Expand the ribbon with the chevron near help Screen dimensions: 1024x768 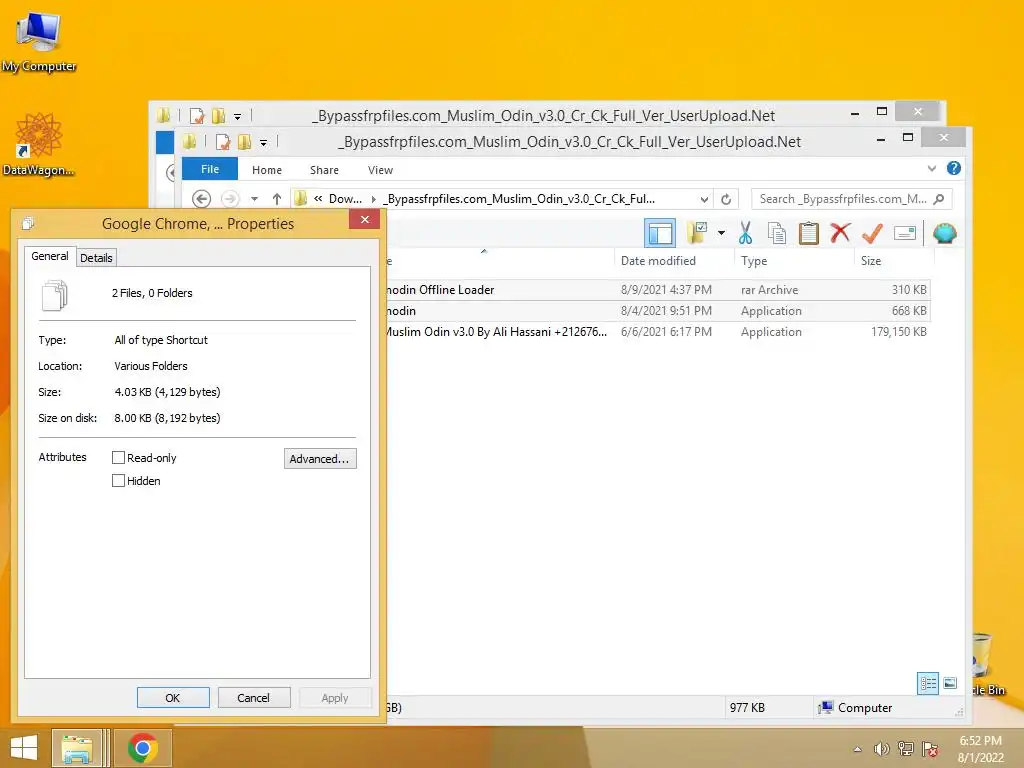932,168
